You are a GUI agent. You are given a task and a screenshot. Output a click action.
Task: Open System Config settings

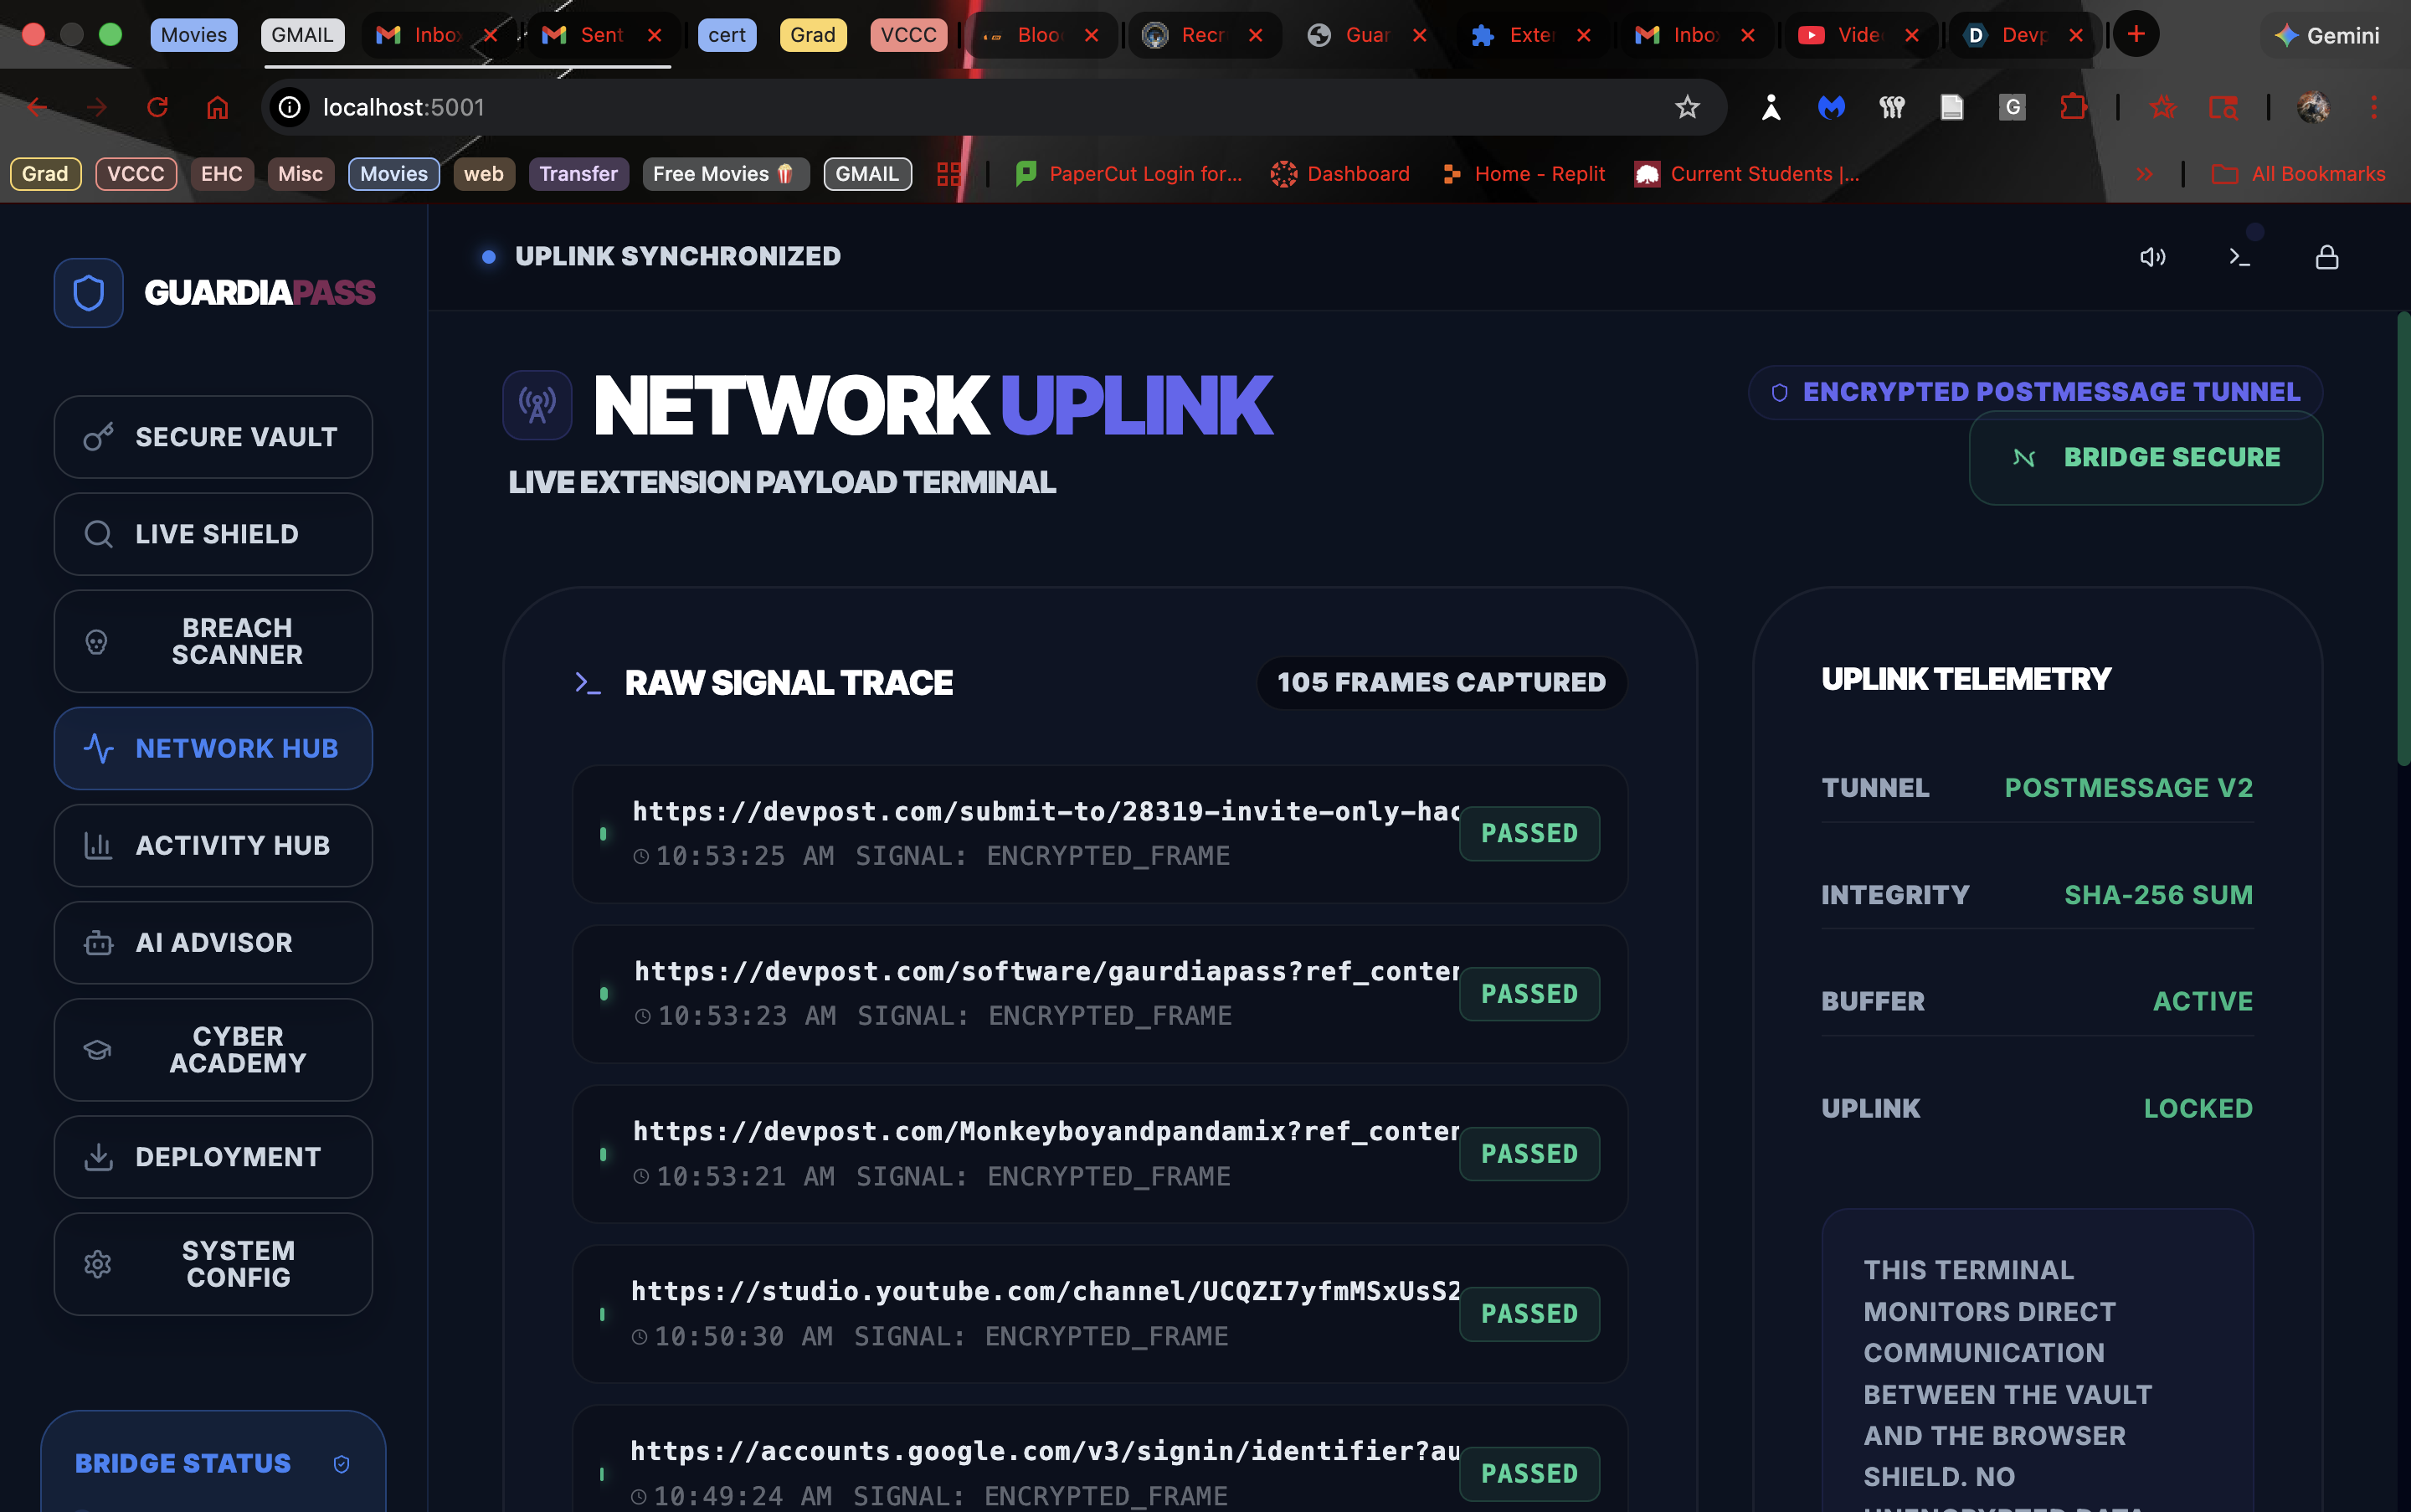tap(213, 1264)
